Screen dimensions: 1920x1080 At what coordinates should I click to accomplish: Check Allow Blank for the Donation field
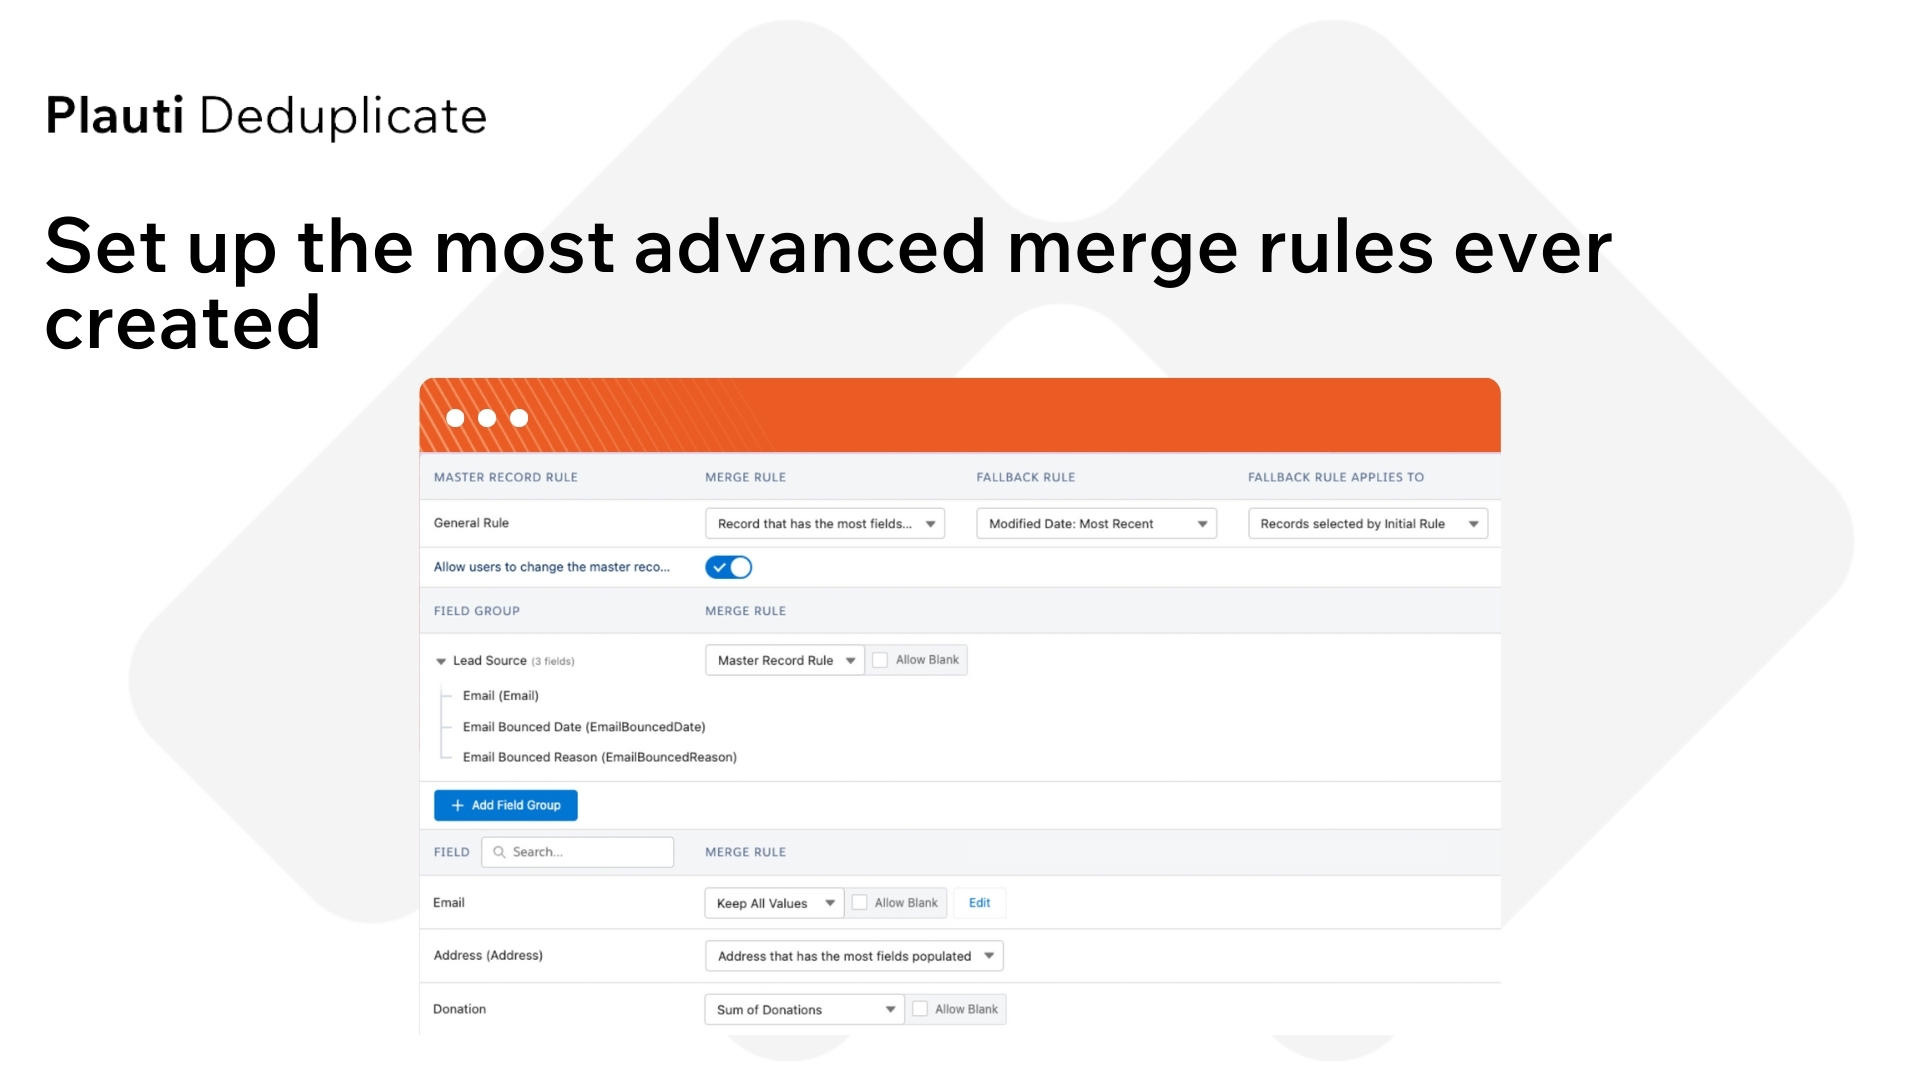point(920,1009)
